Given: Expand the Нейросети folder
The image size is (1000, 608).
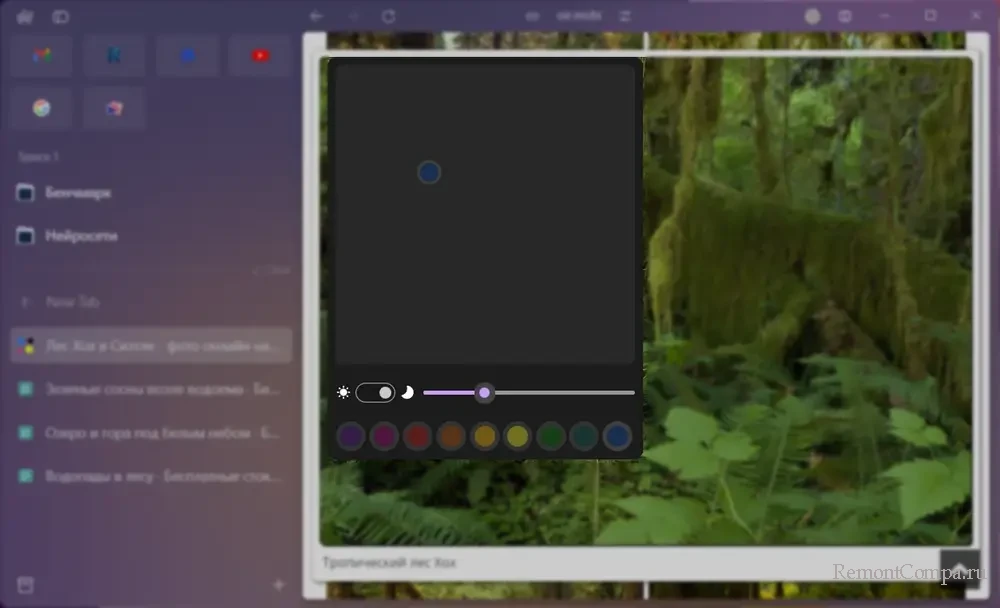Looking at the screenshot, I should 80,236.
